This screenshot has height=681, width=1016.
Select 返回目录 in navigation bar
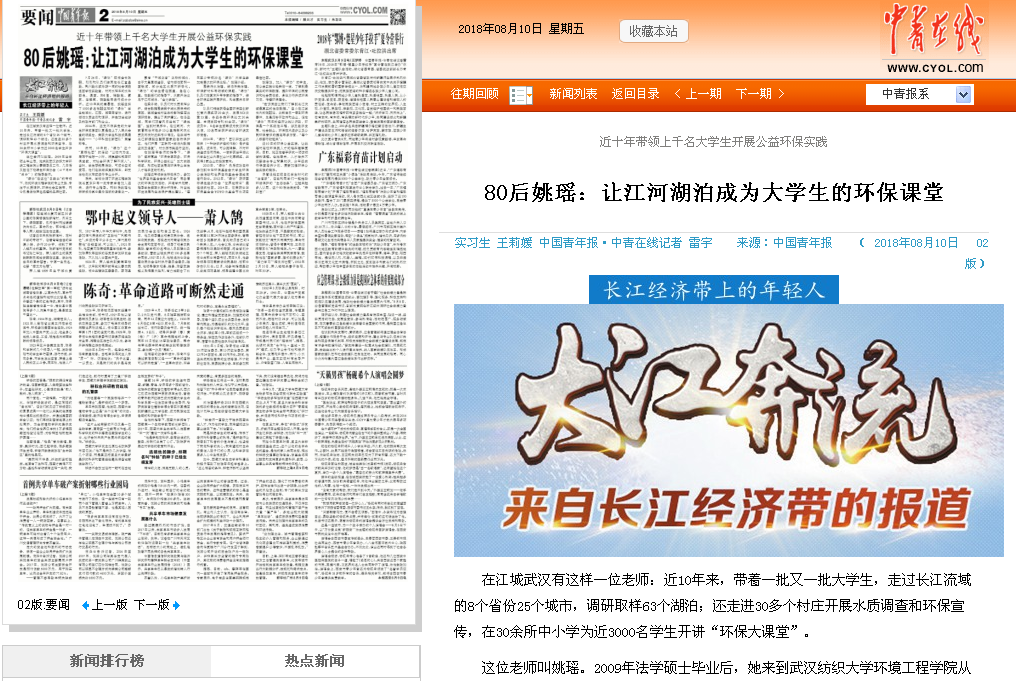tap(635, 94)
